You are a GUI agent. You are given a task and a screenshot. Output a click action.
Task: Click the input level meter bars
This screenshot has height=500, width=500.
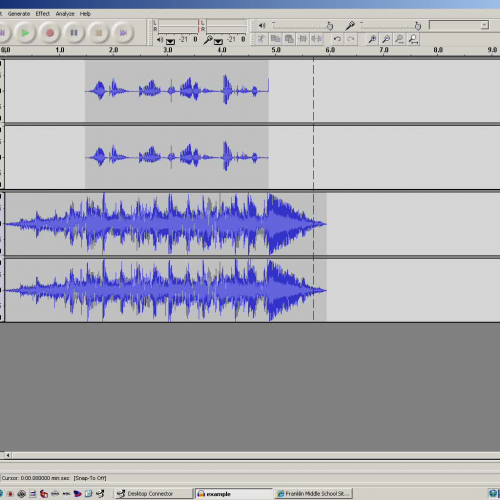pyautogui.click(x=226, y=26)
